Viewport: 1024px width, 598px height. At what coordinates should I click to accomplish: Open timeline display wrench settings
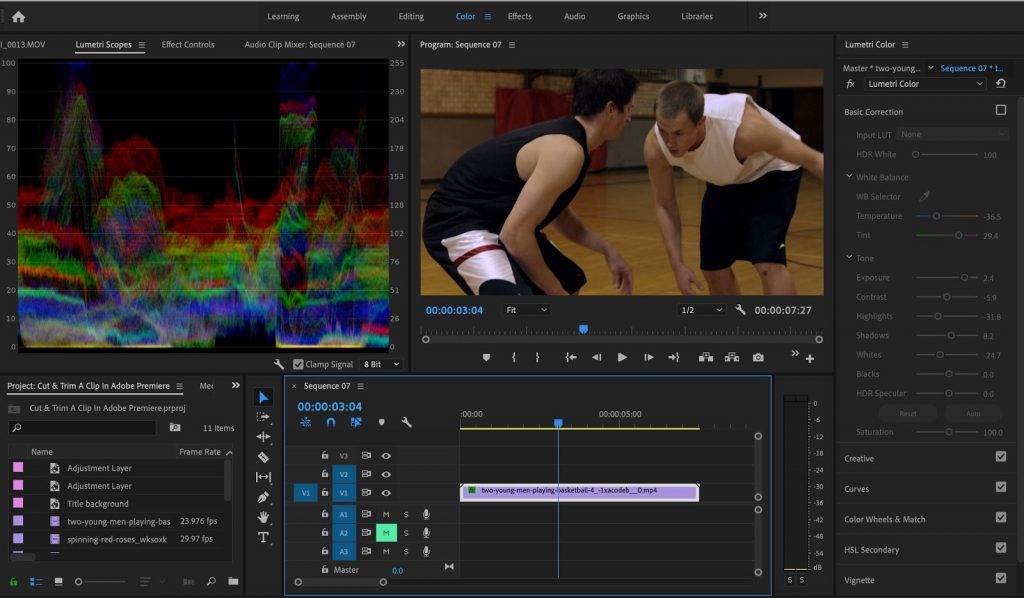tap(406, 422)
